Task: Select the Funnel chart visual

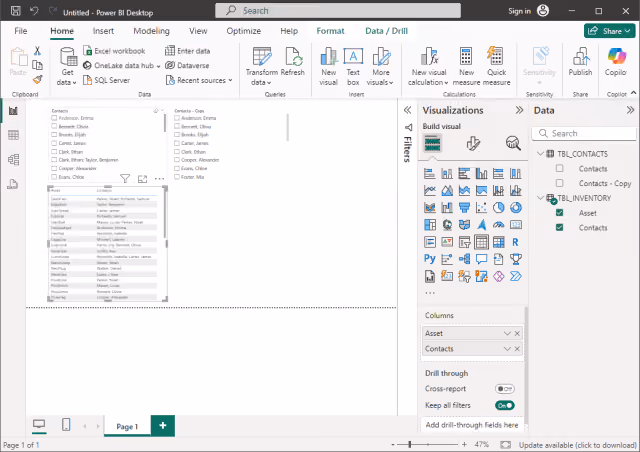Action: (464, 207)
